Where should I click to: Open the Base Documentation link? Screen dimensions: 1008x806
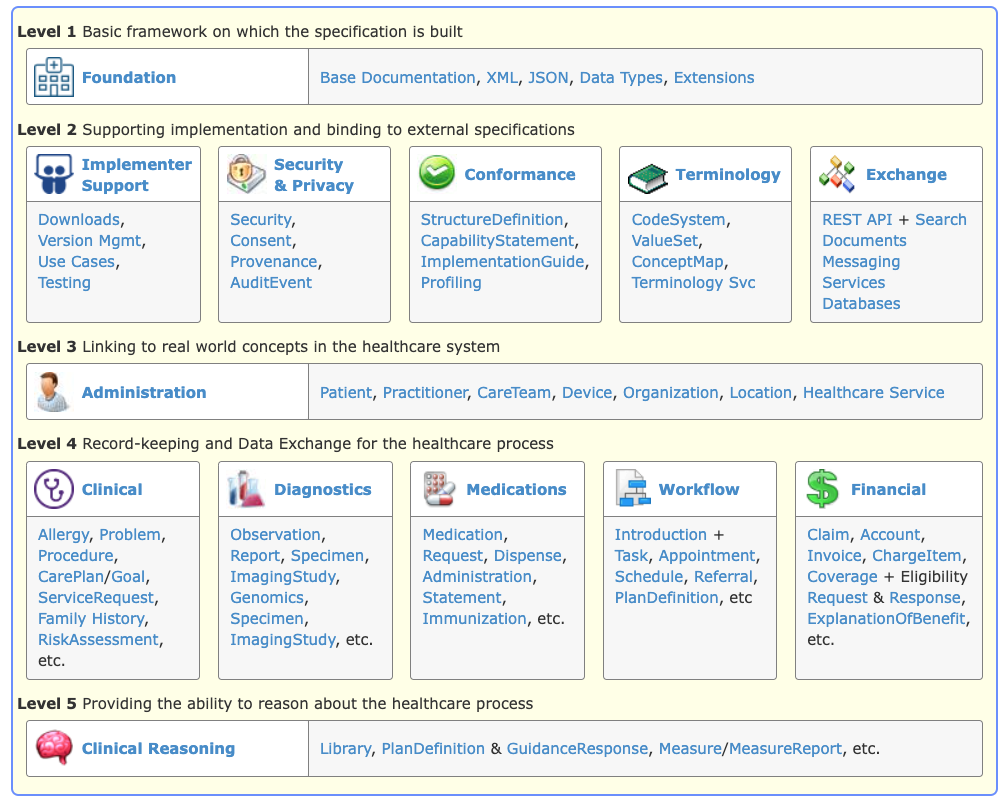[397, 78]
